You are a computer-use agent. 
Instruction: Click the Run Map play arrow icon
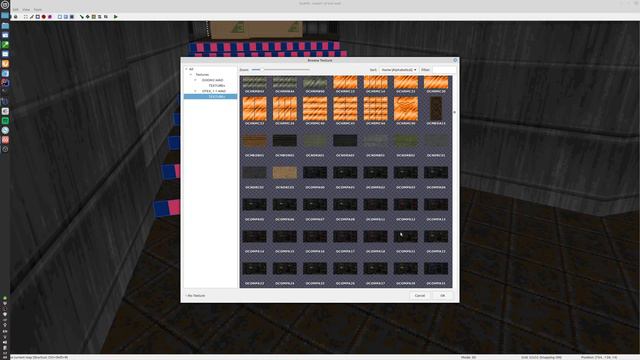116,17
